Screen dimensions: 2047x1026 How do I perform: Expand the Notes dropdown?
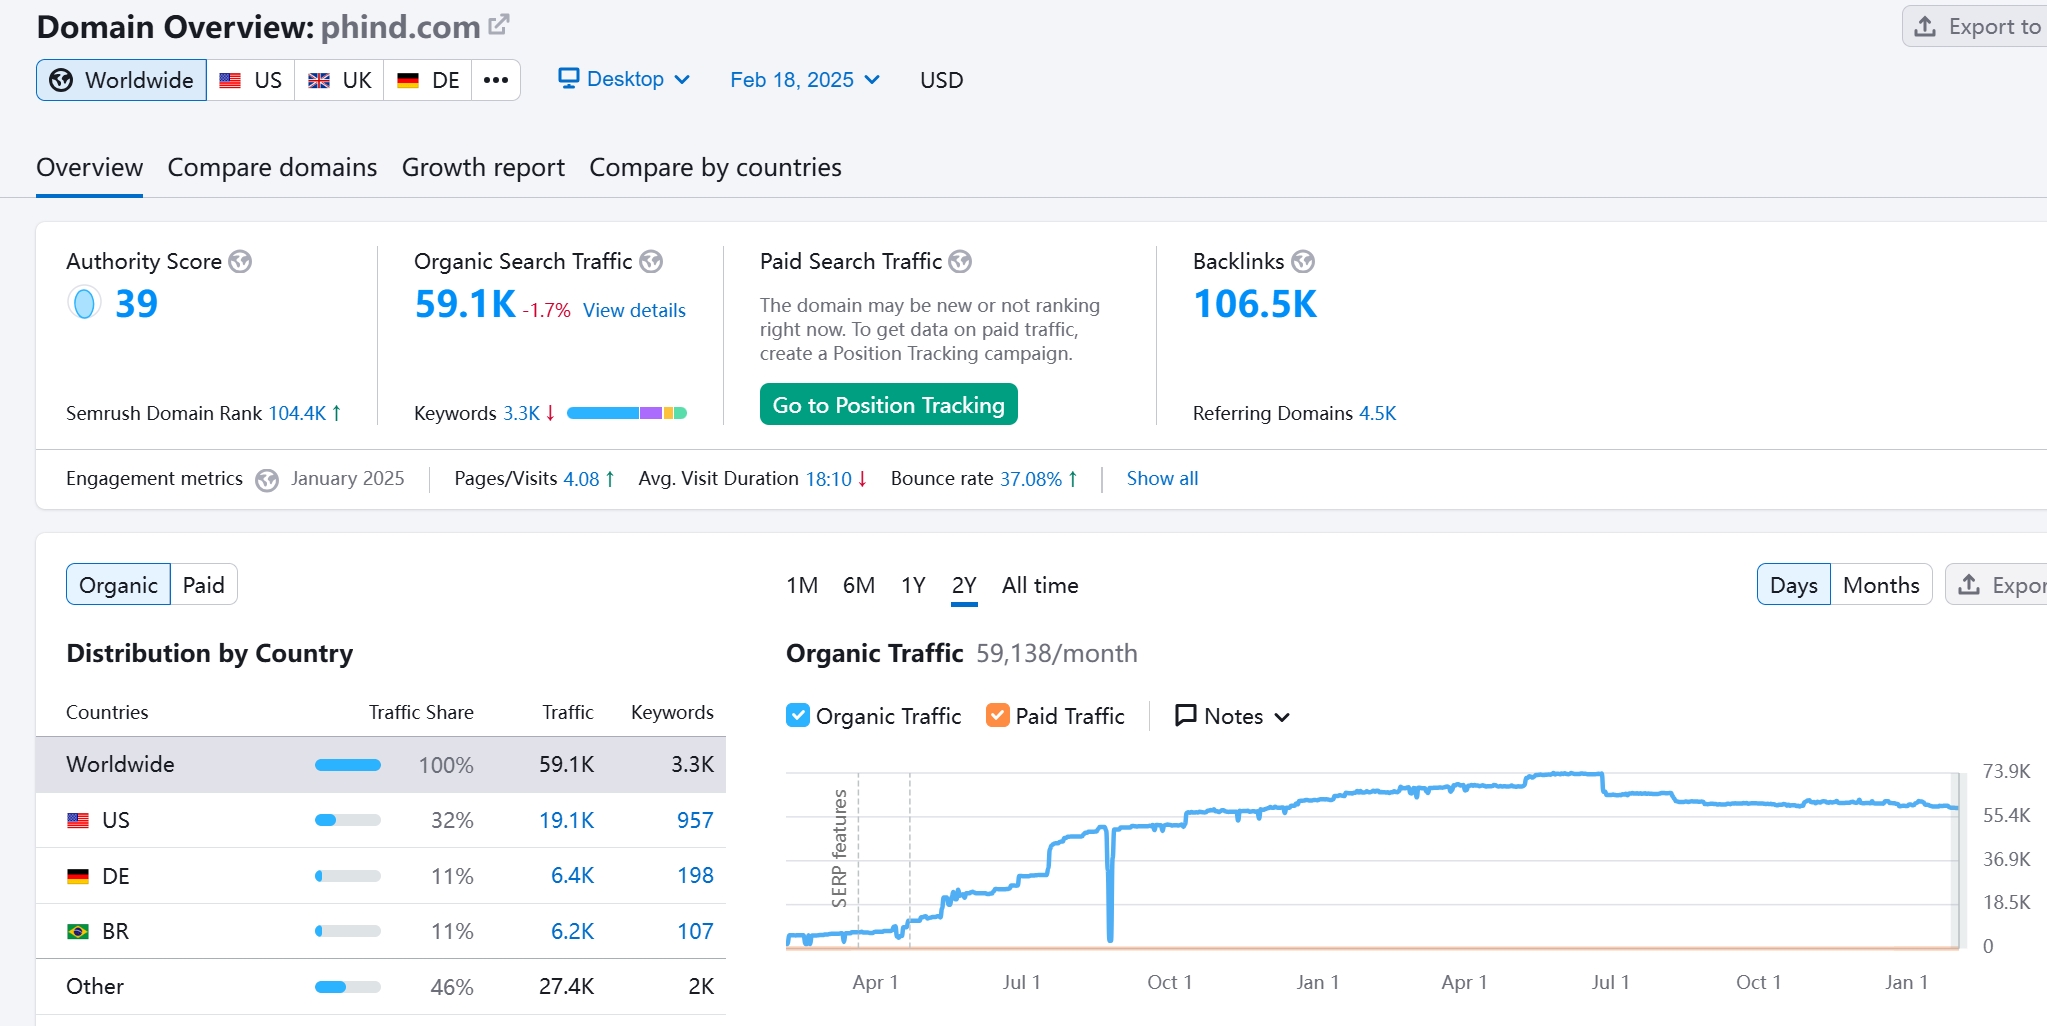(x=1232, y=716)
